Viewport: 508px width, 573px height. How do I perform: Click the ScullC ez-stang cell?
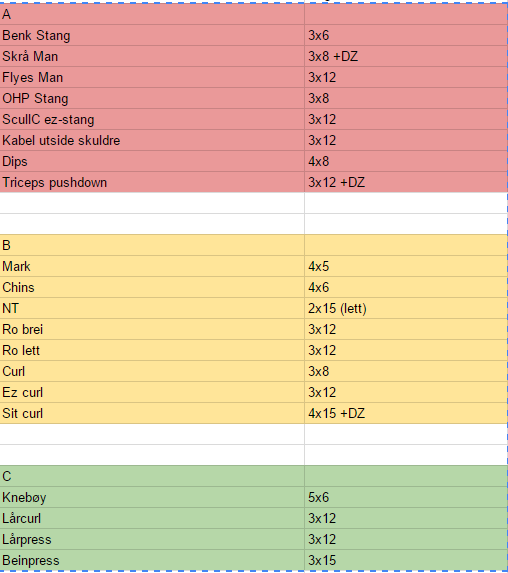coord(152,119)
